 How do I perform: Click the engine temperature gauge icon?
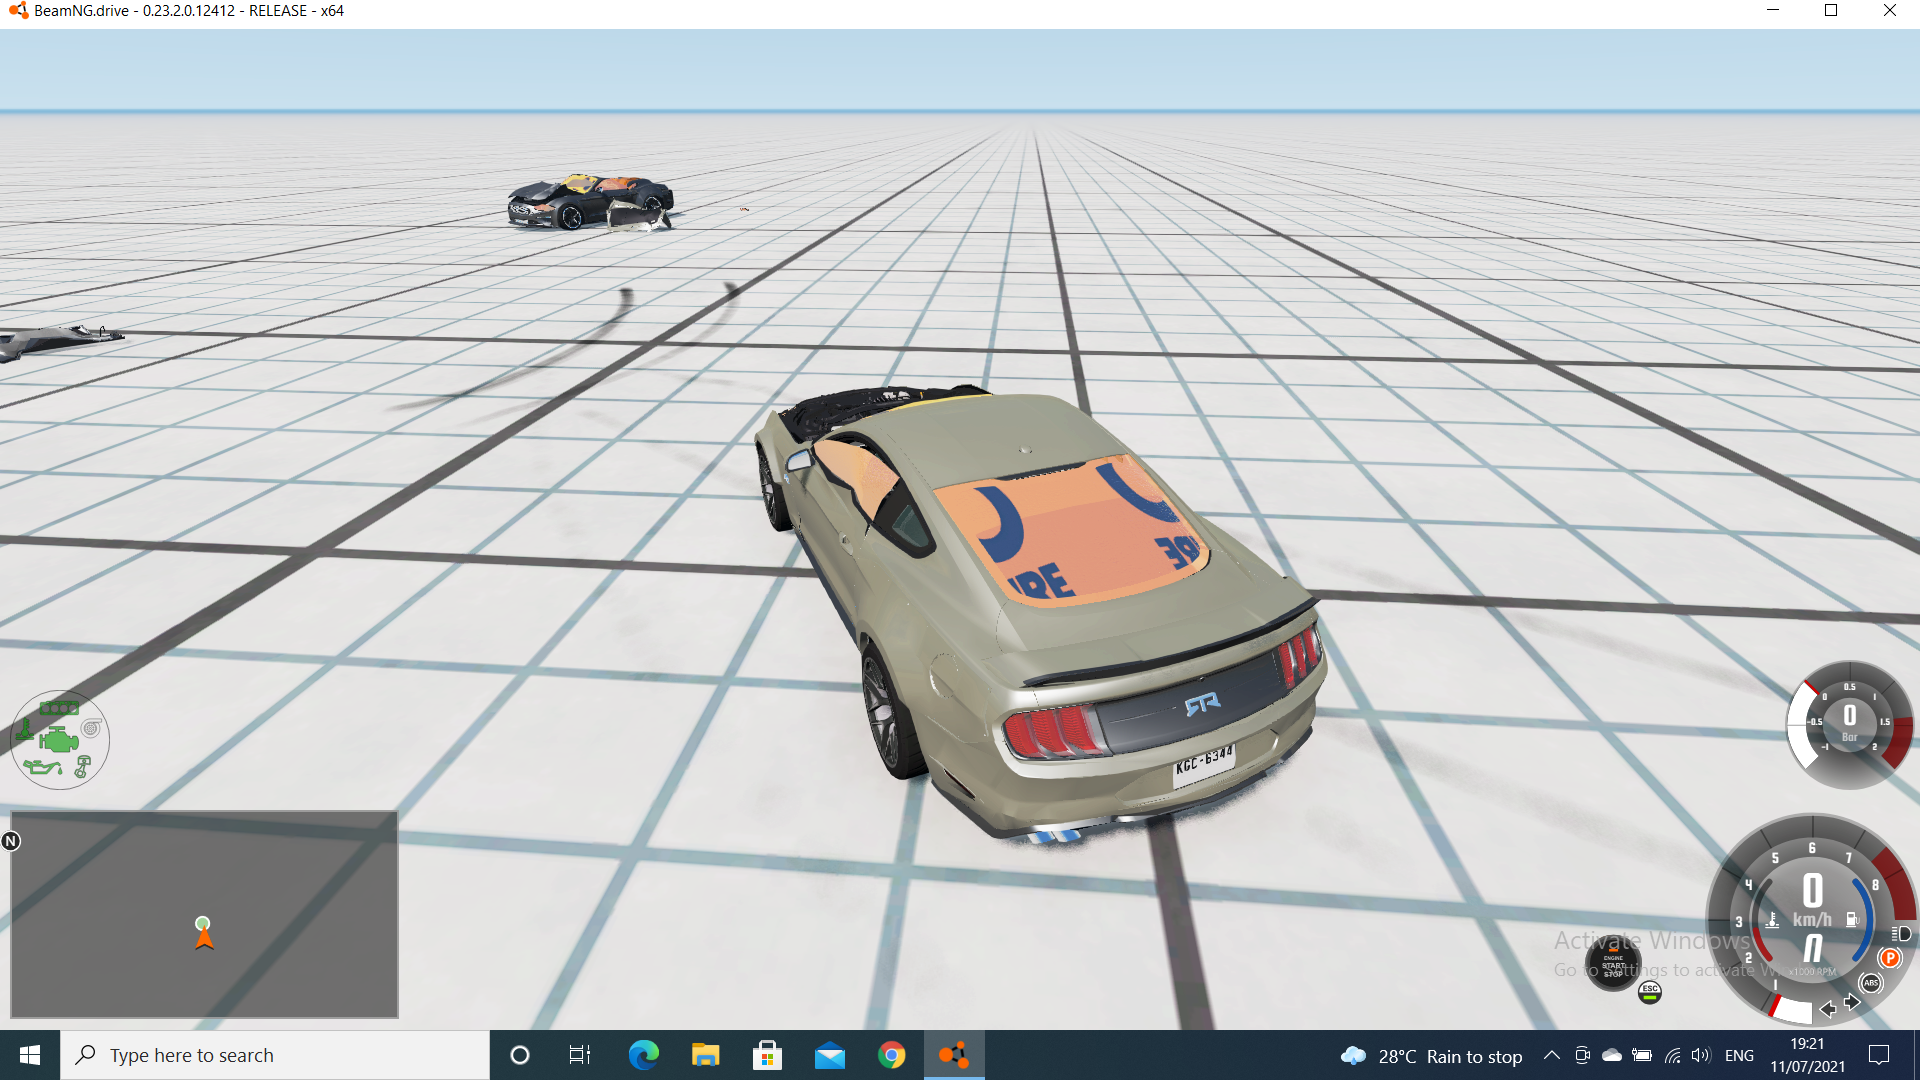point(1772,920)
